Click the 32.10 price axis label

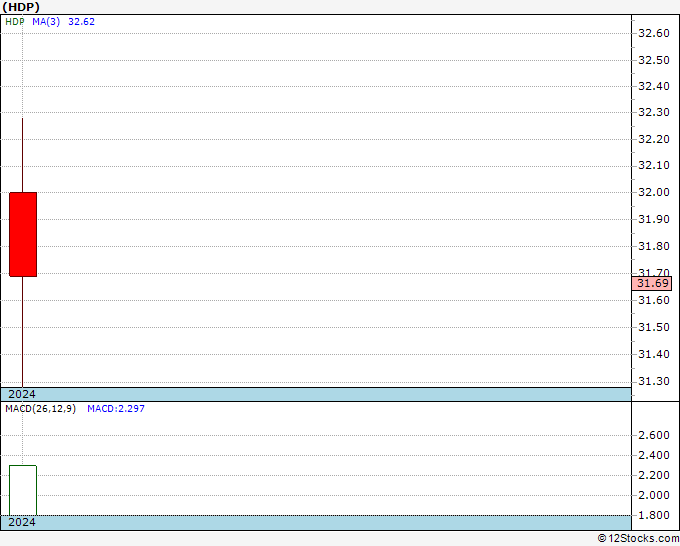tap(654, 166)
